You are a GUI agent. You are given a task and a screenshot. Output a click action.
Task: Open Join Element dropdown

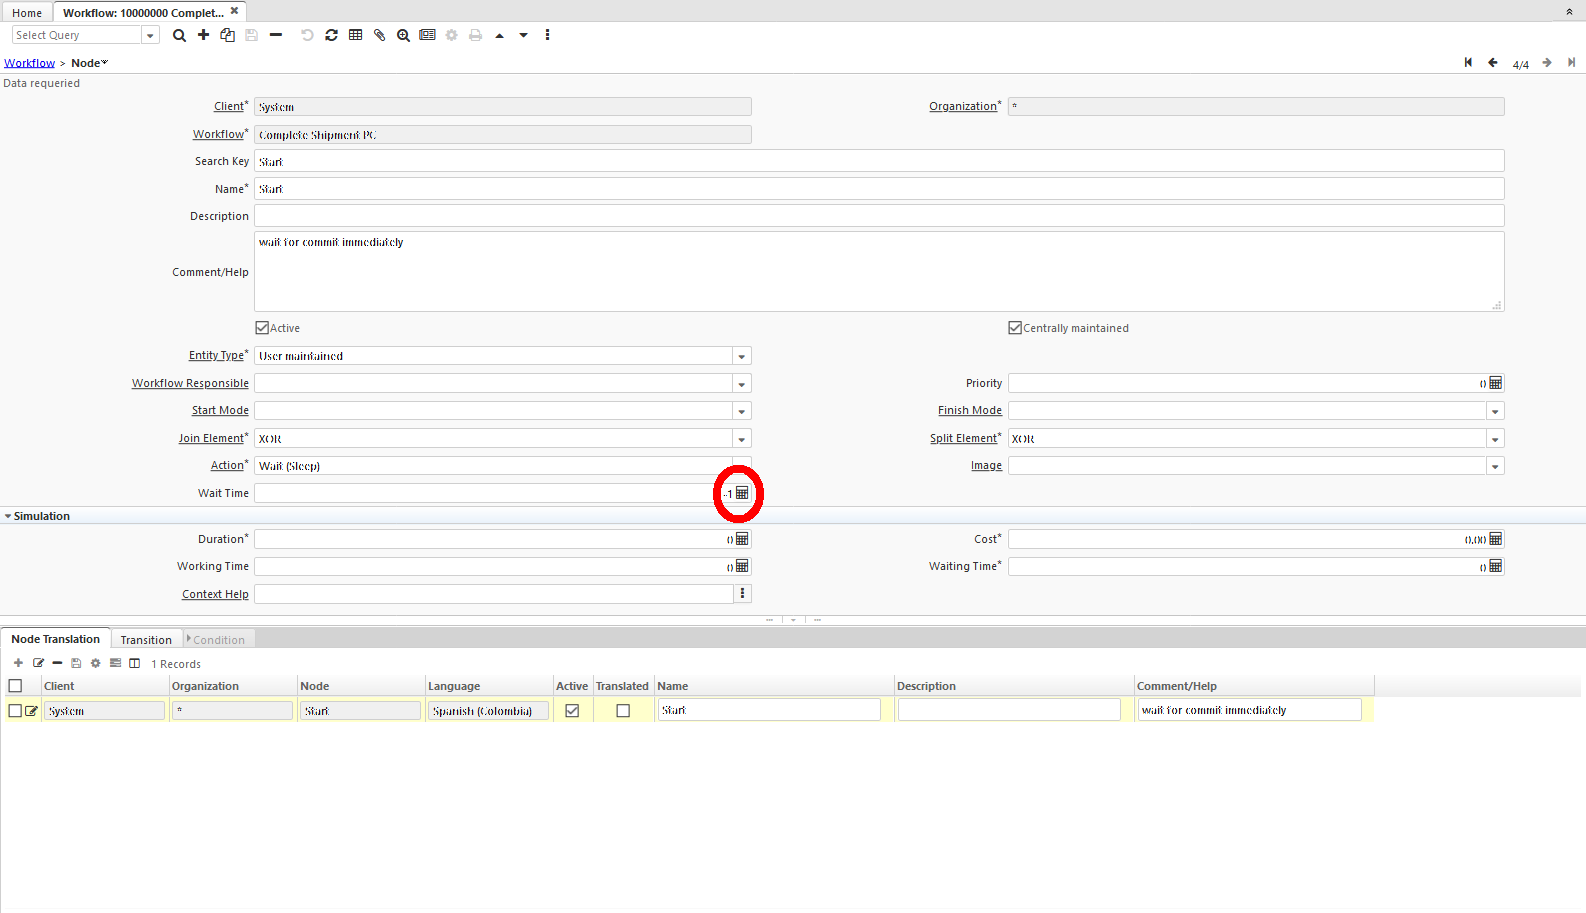tap(742, 439)
